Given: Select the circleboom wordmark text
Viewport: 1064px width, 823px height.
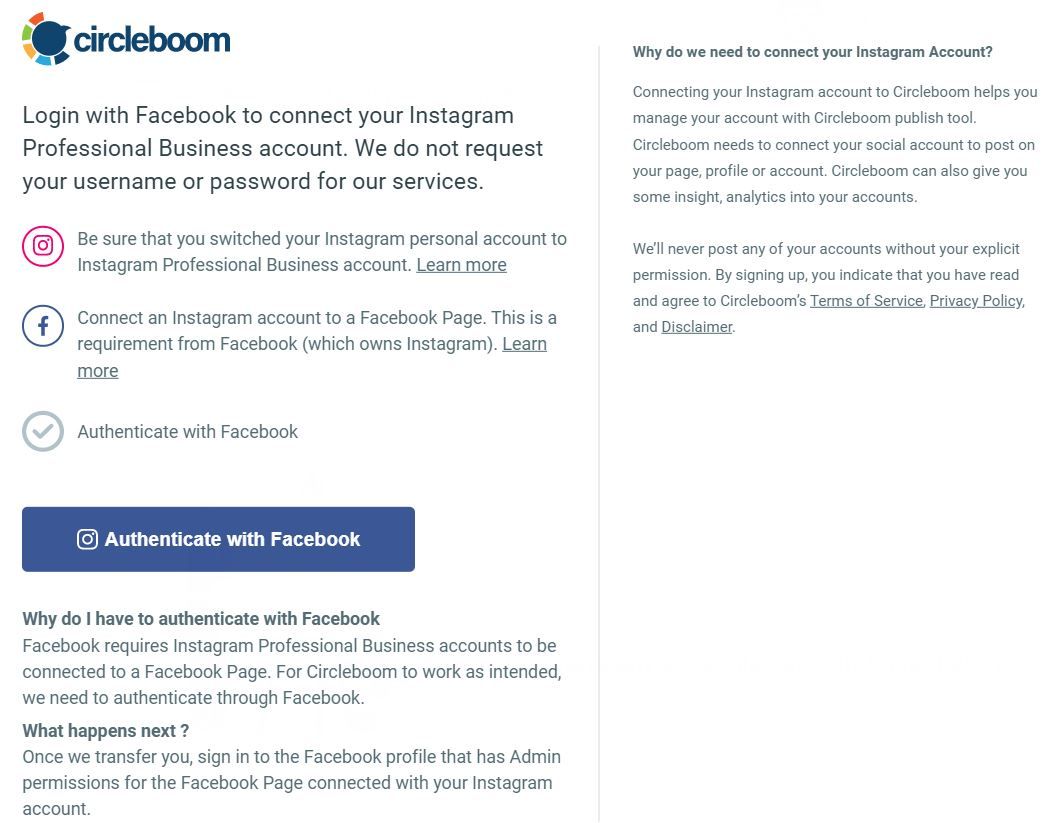Looking at the screenshot, I should (152, 40).
